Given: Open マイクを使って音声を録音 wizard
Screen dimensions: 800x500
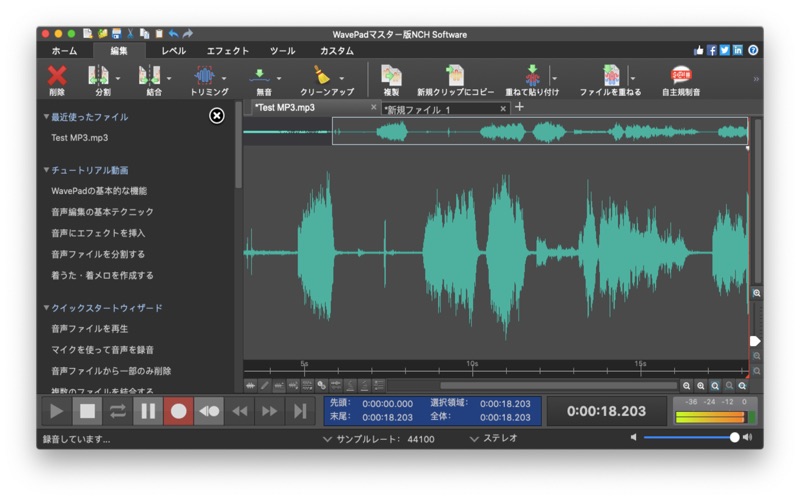Looking at the screenshot, I should coord(103,350).
